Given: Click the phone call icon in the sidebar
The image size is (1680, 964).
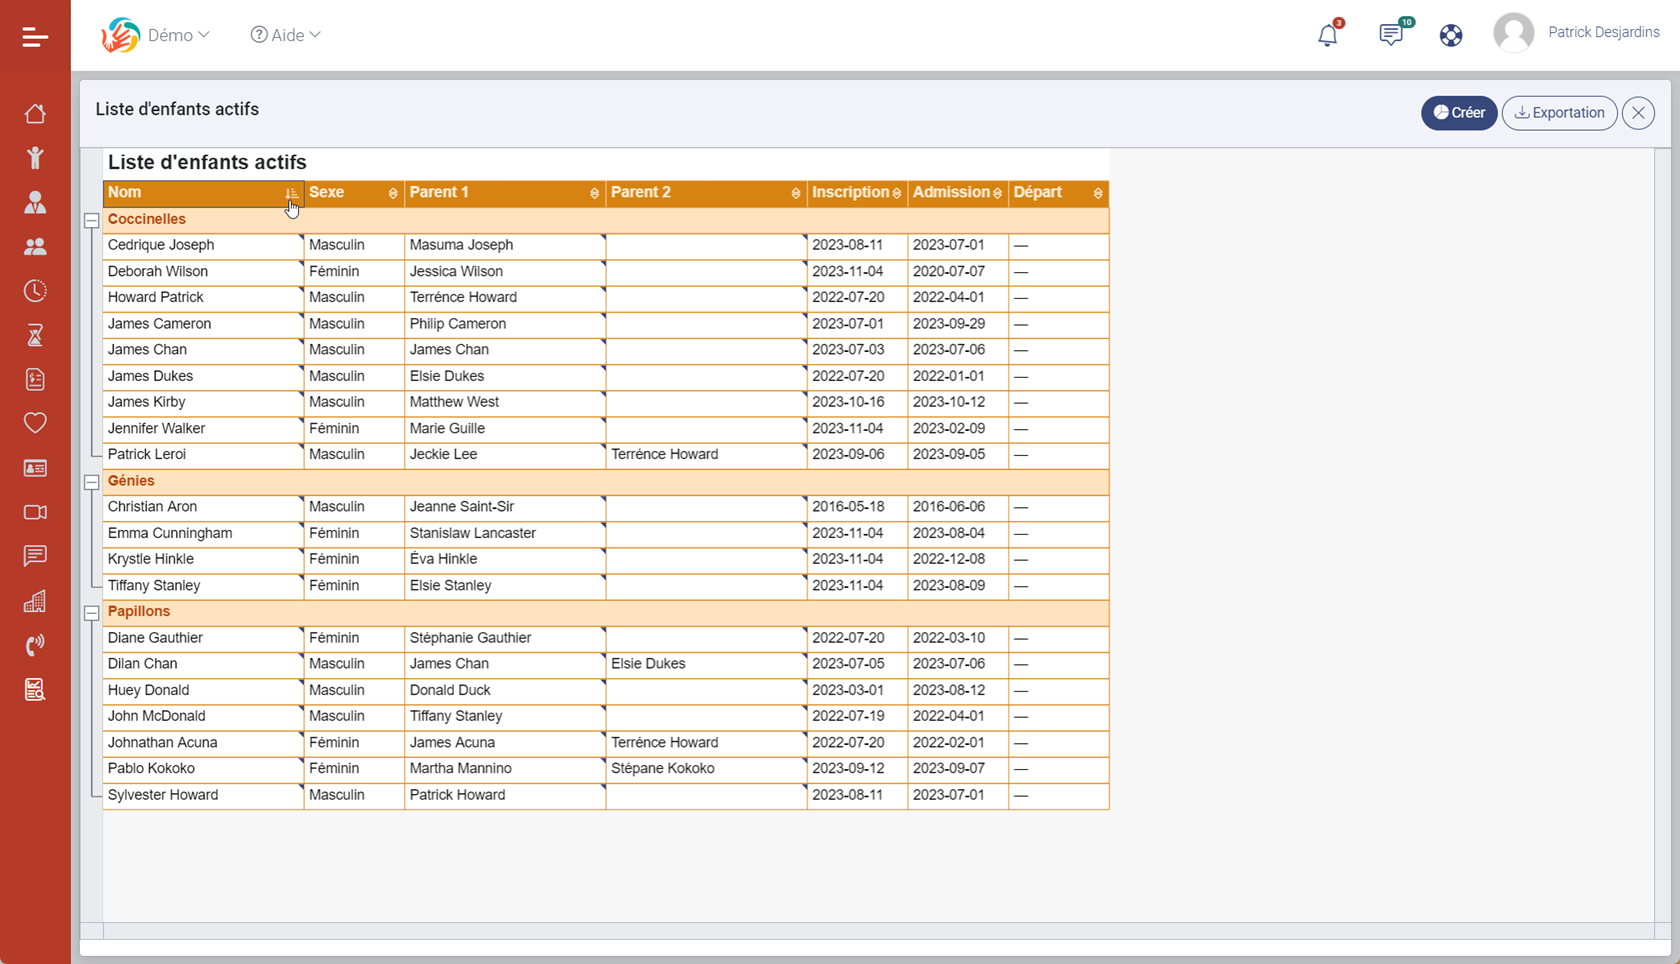Looking at the screenshot, I should [35, 645].
